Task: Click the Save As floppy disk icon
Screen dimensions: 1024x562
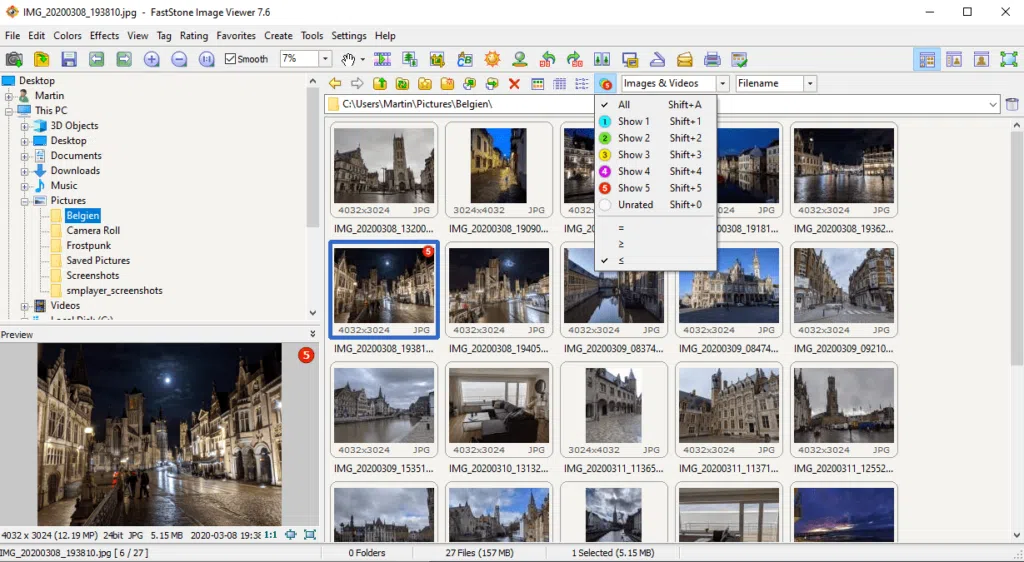Action: (69, 59)
